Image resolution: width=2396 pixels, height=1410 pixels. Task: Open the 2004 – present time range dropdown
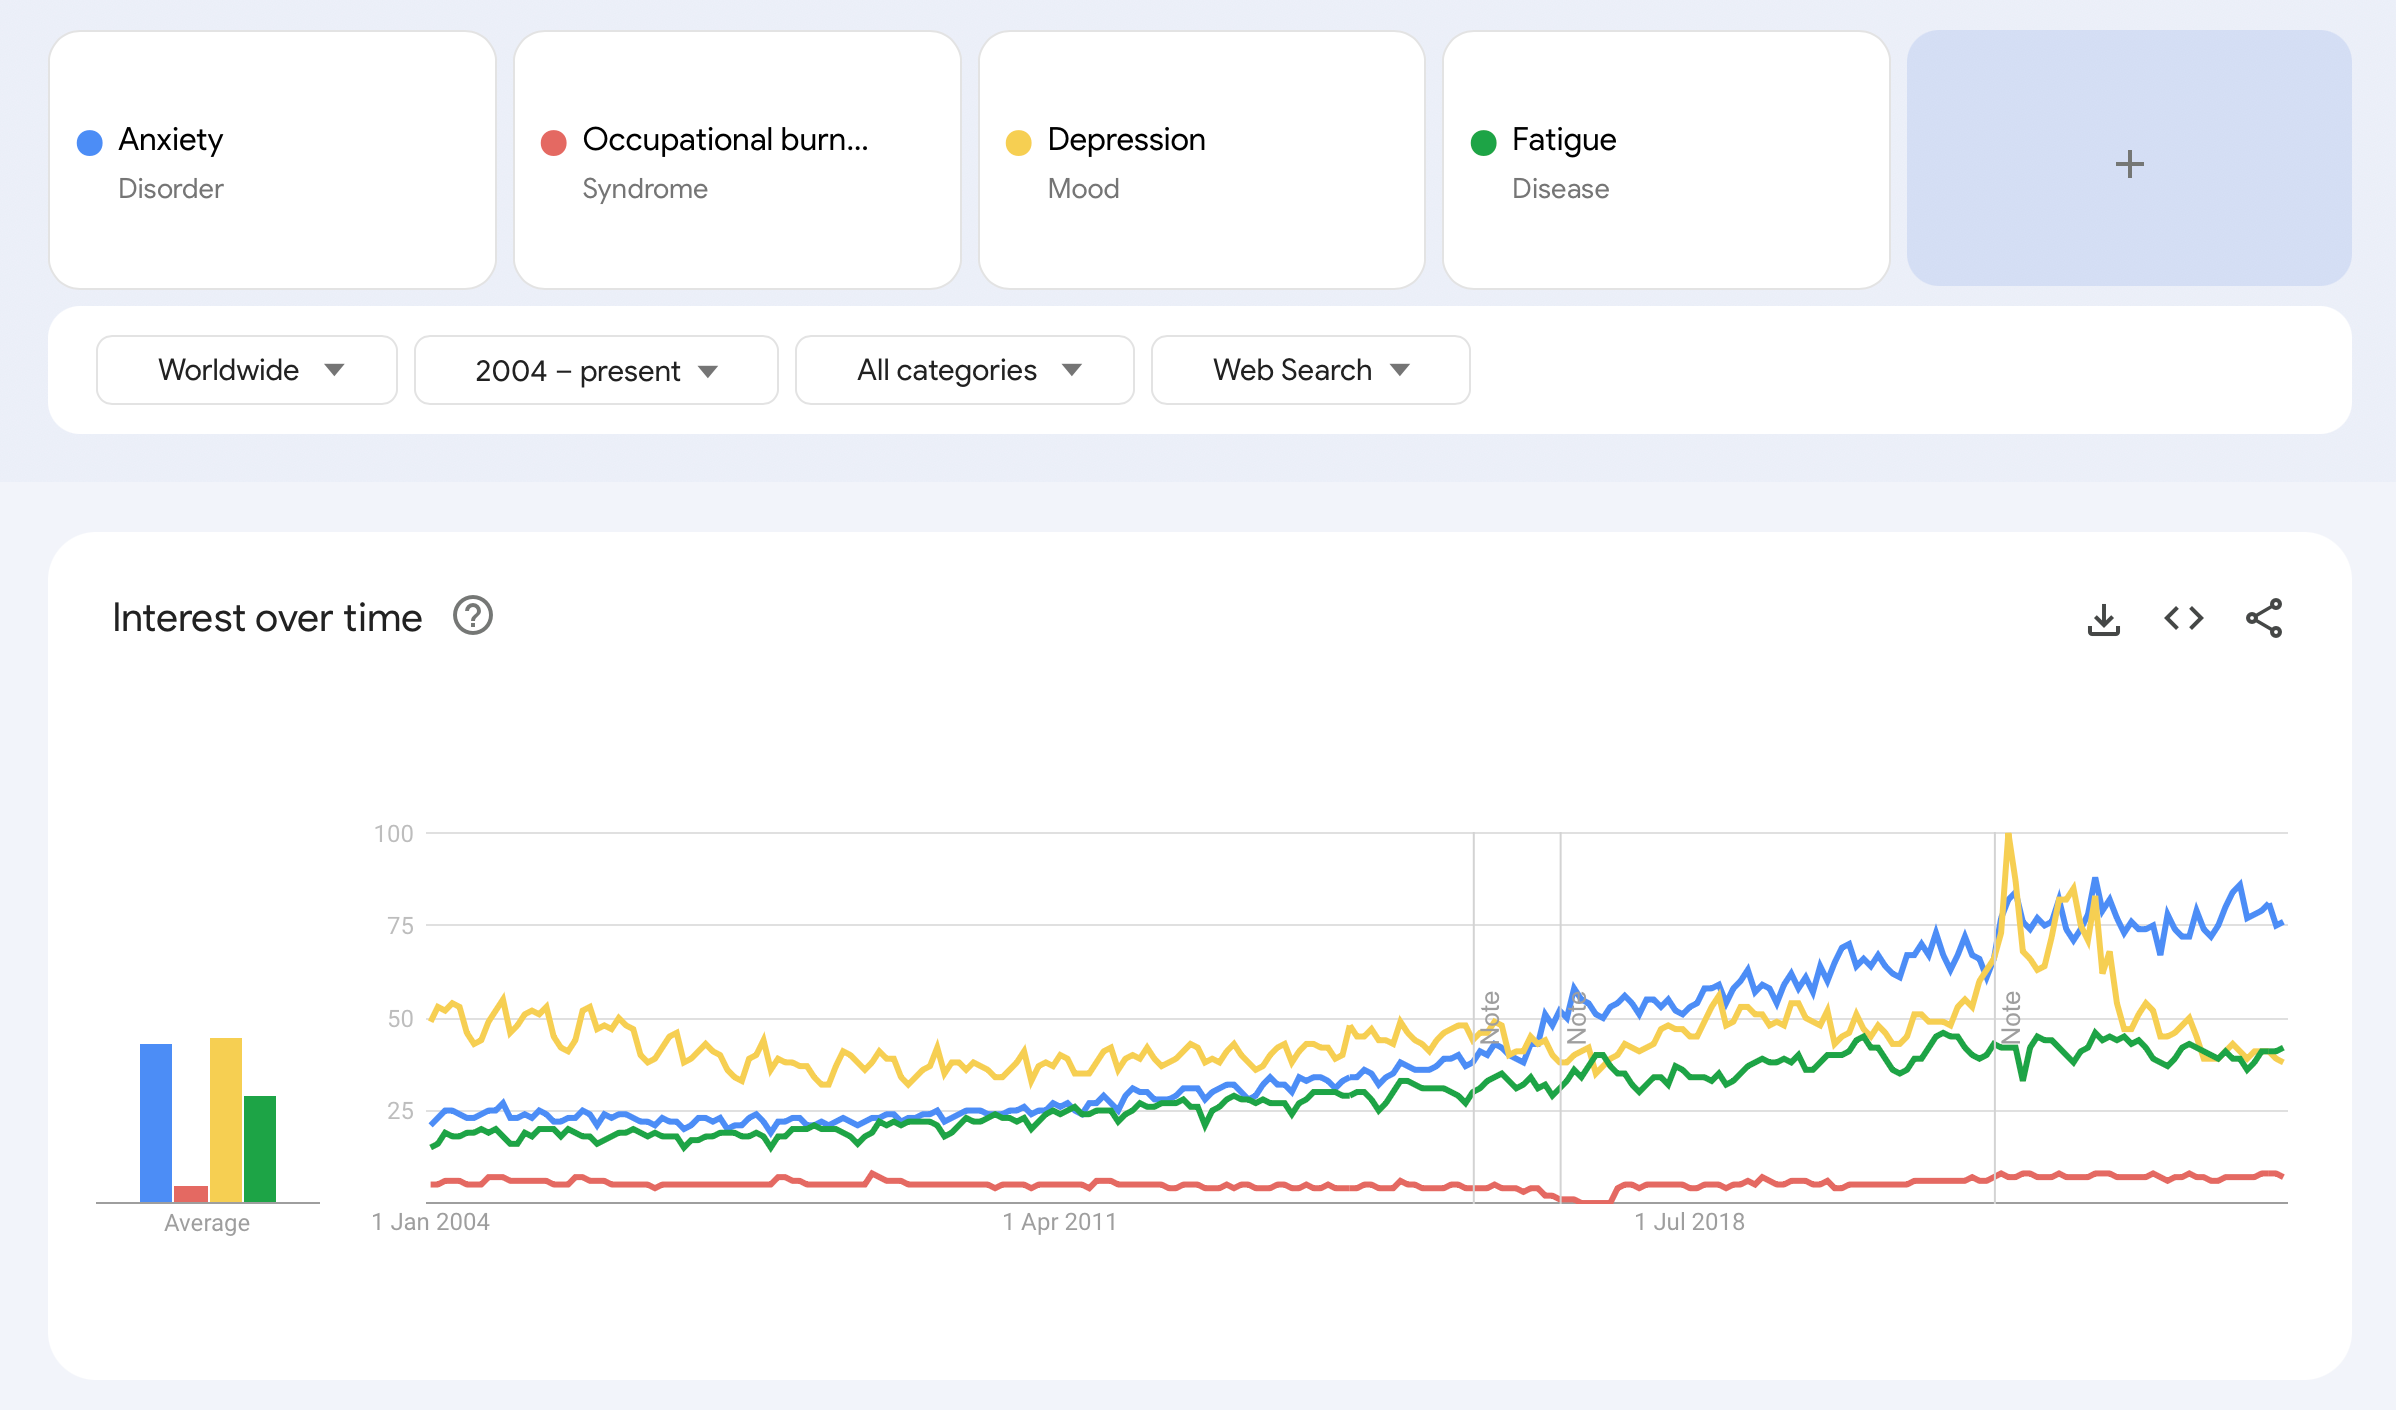coord(596,370)
